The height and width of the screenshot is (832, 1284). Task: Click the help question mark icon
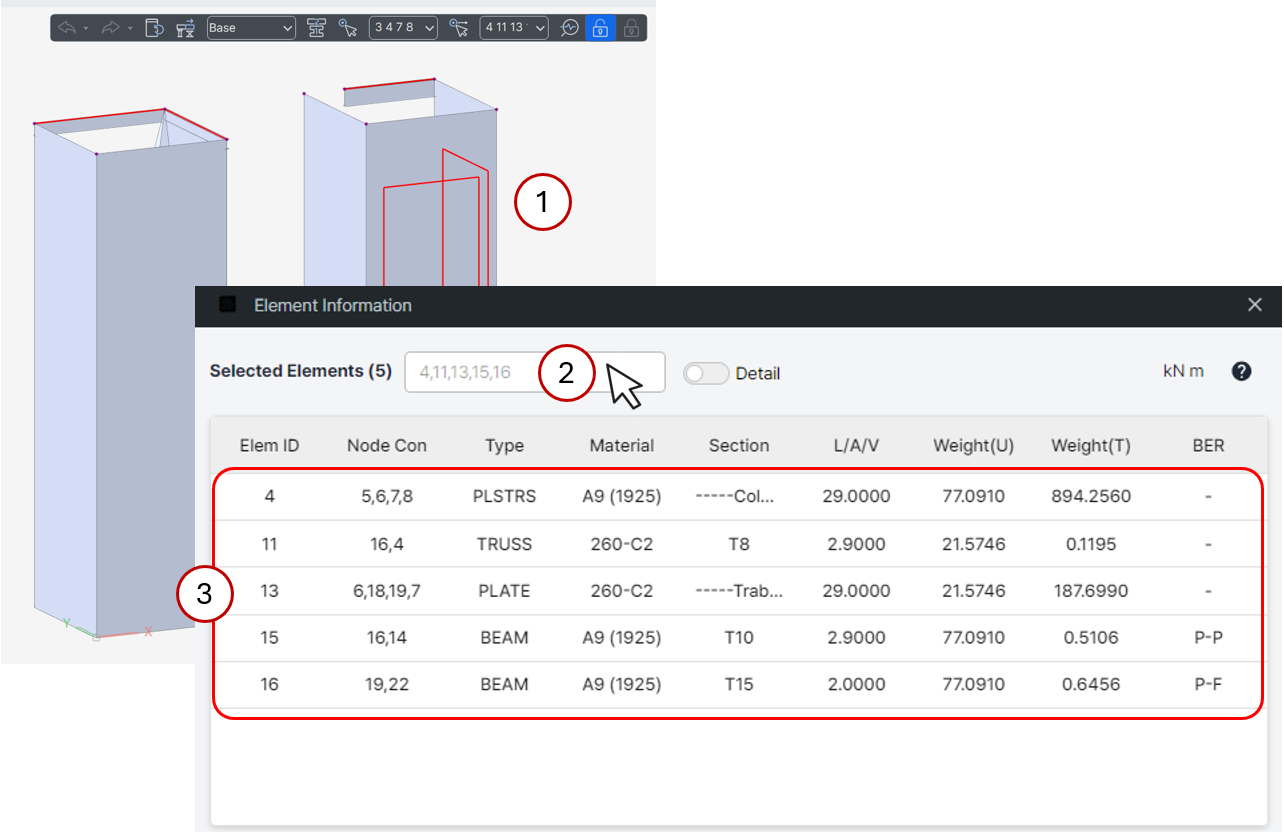click(1241, 371)
